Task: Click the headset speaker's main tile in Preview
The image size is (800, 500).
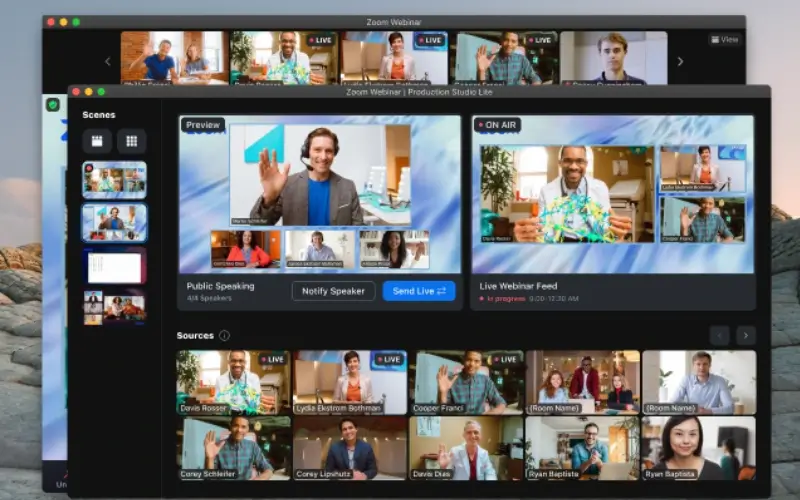Action: 320,175
